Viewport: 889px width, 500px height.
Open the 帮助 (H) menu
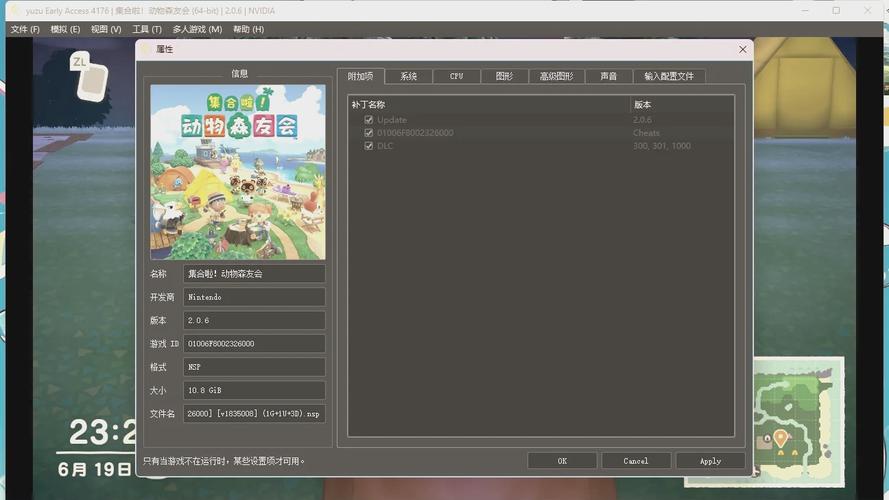(x=248, y=29)
